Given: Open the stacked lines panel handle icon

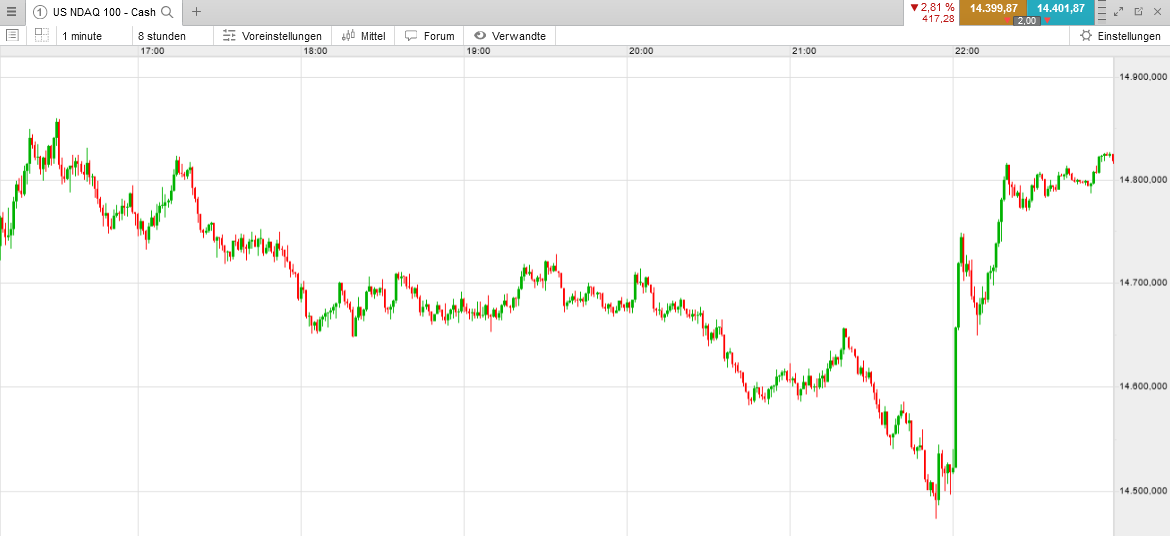Looking at the screenshot, I should 1103,11.
